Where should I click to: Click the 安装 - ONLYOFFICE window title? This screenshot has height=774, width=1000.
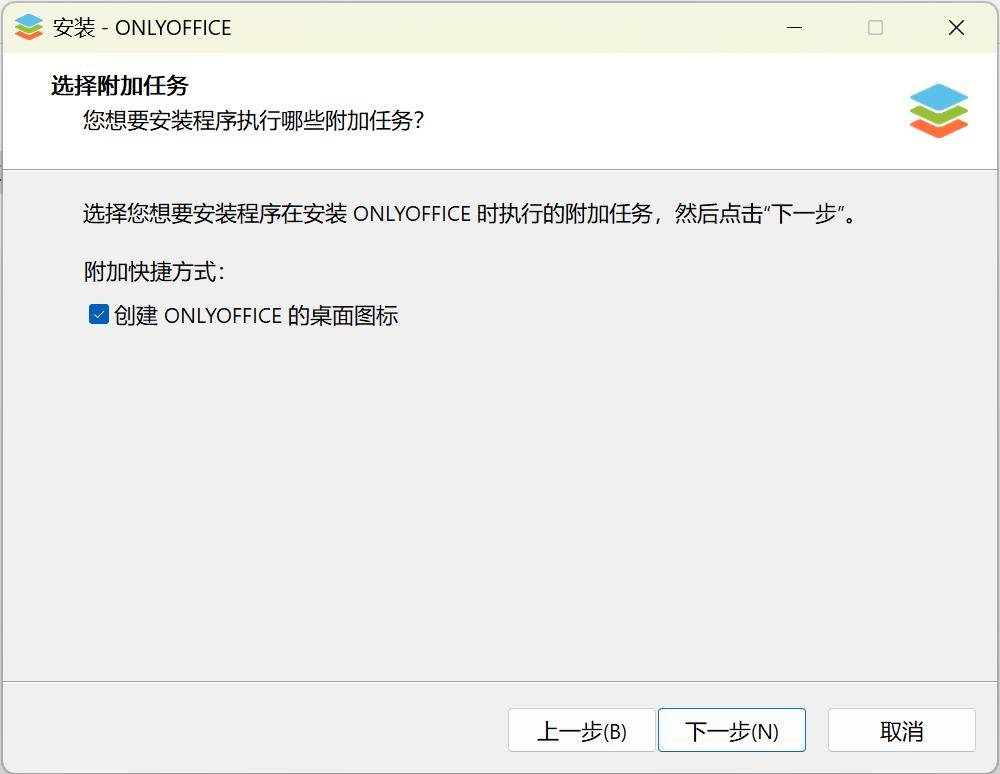pyautogui.click(x=142, y=27)
